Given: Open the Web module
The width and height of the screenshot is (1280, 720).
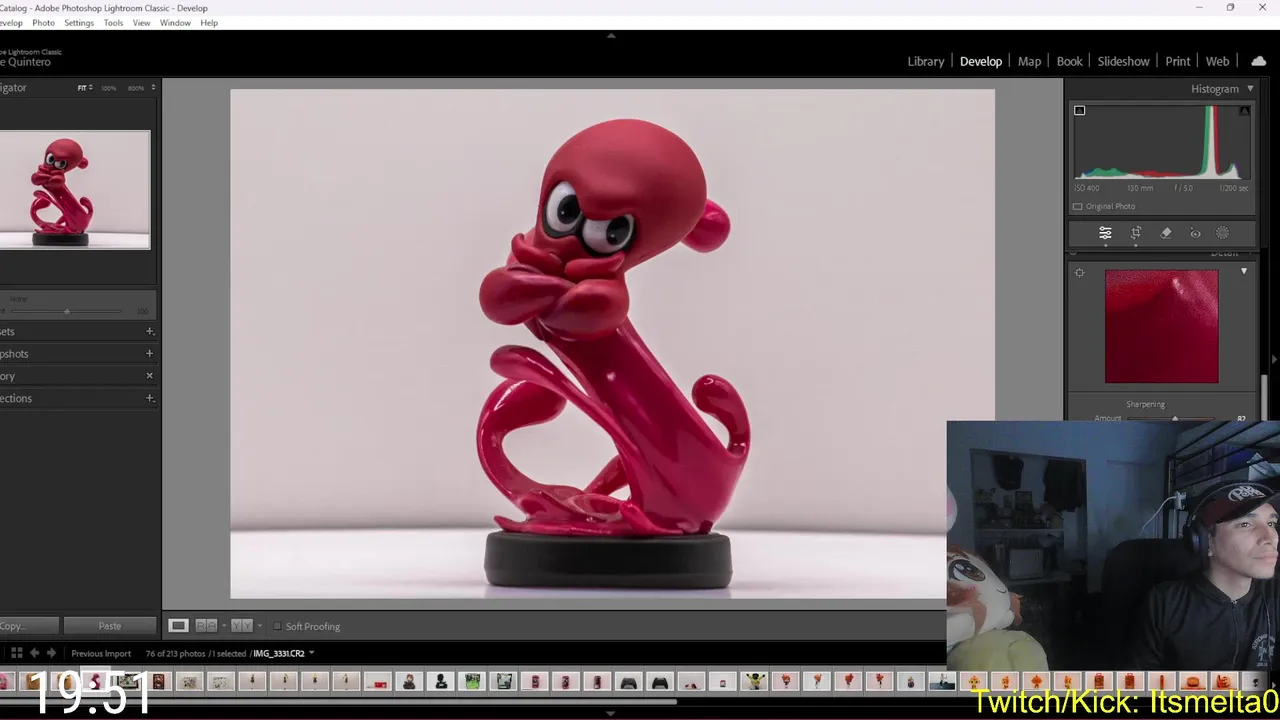Looking at the screenshot, I should click(1217, 61).
